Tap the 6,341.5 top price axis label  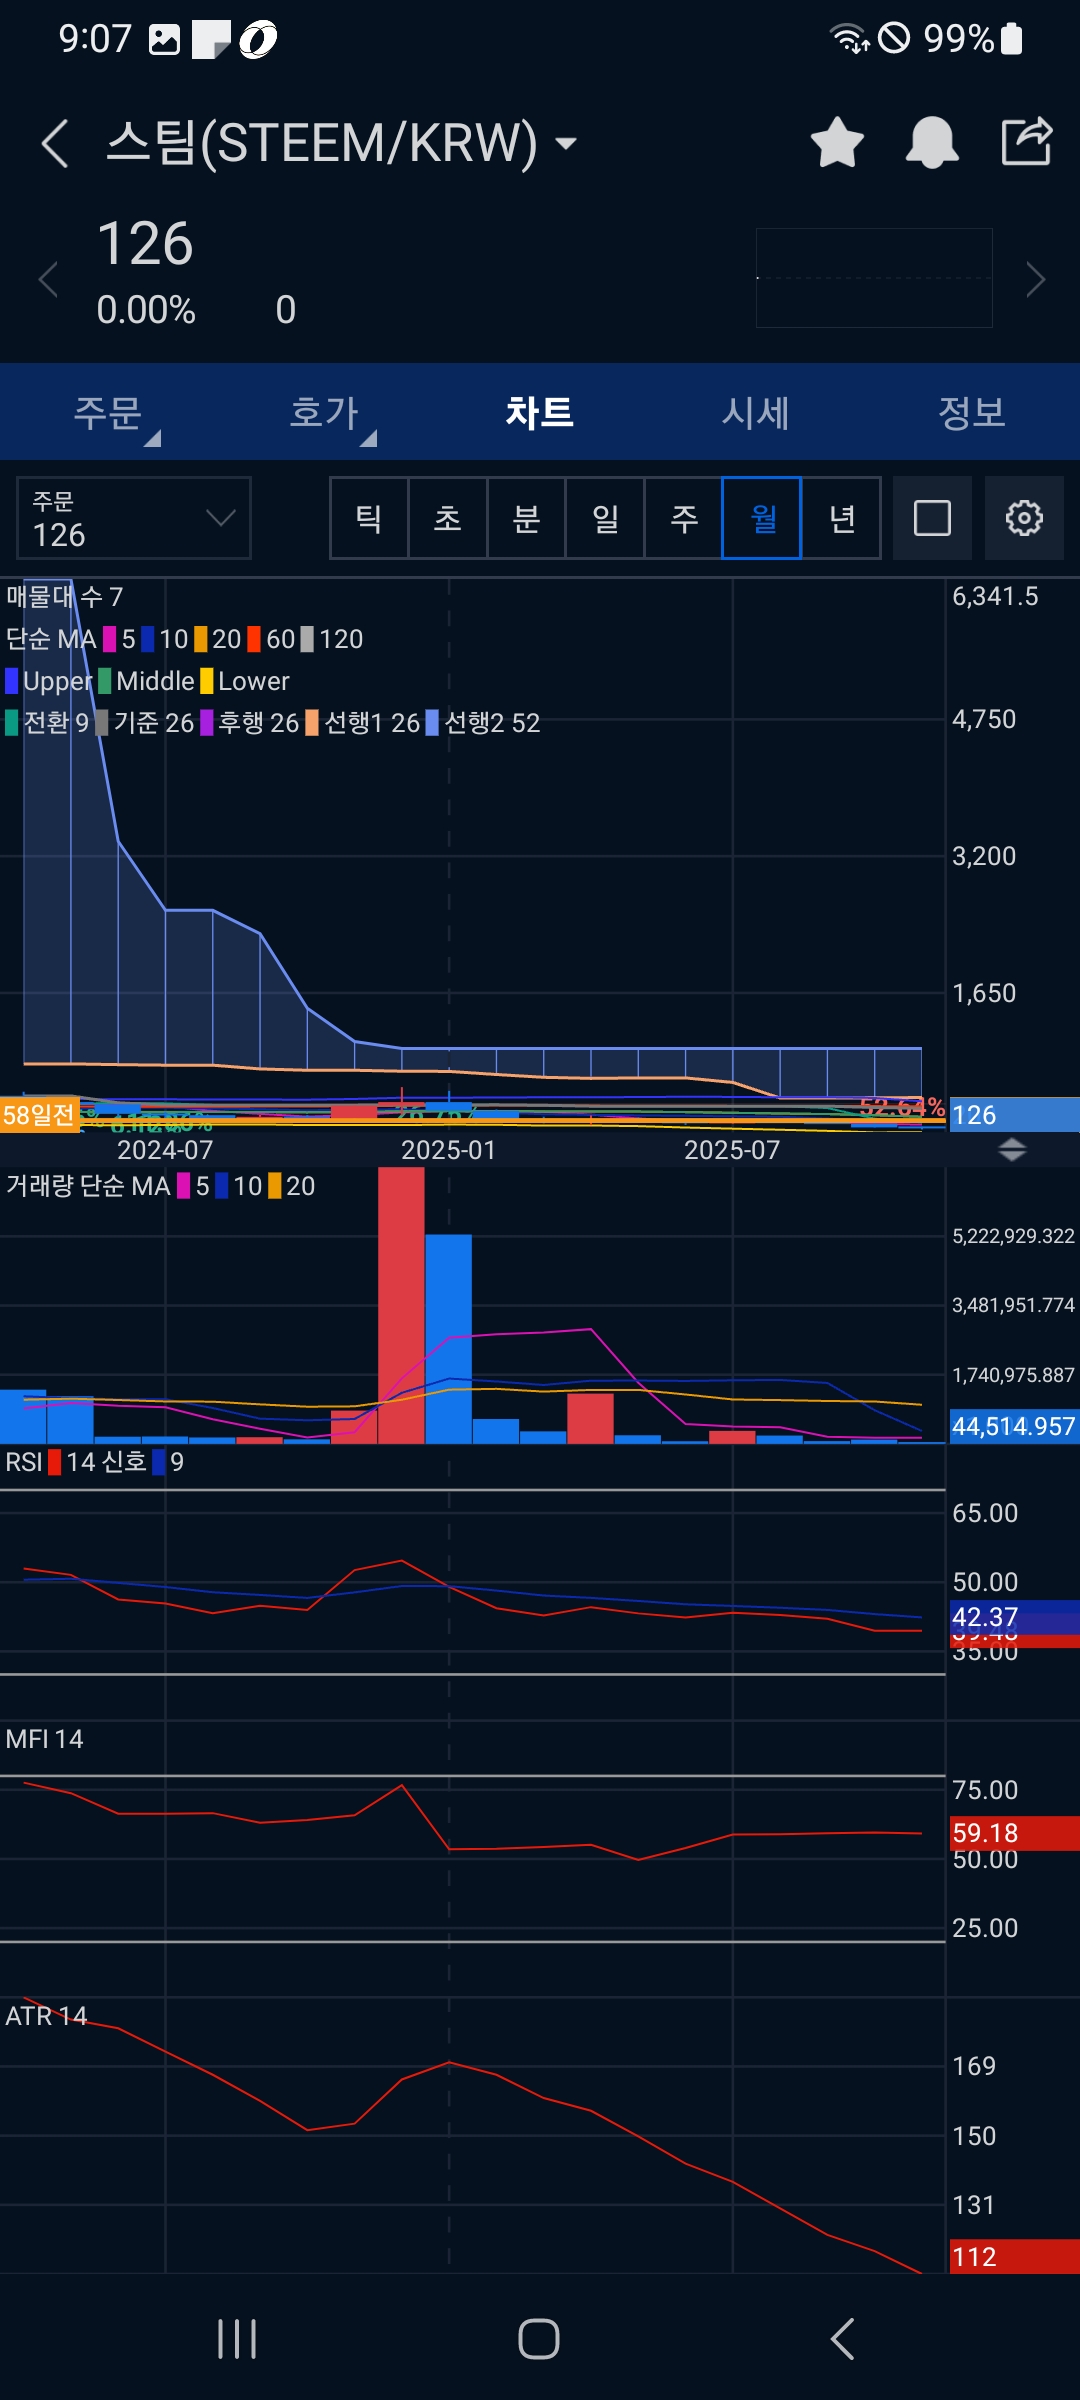[x=995, y=597]
